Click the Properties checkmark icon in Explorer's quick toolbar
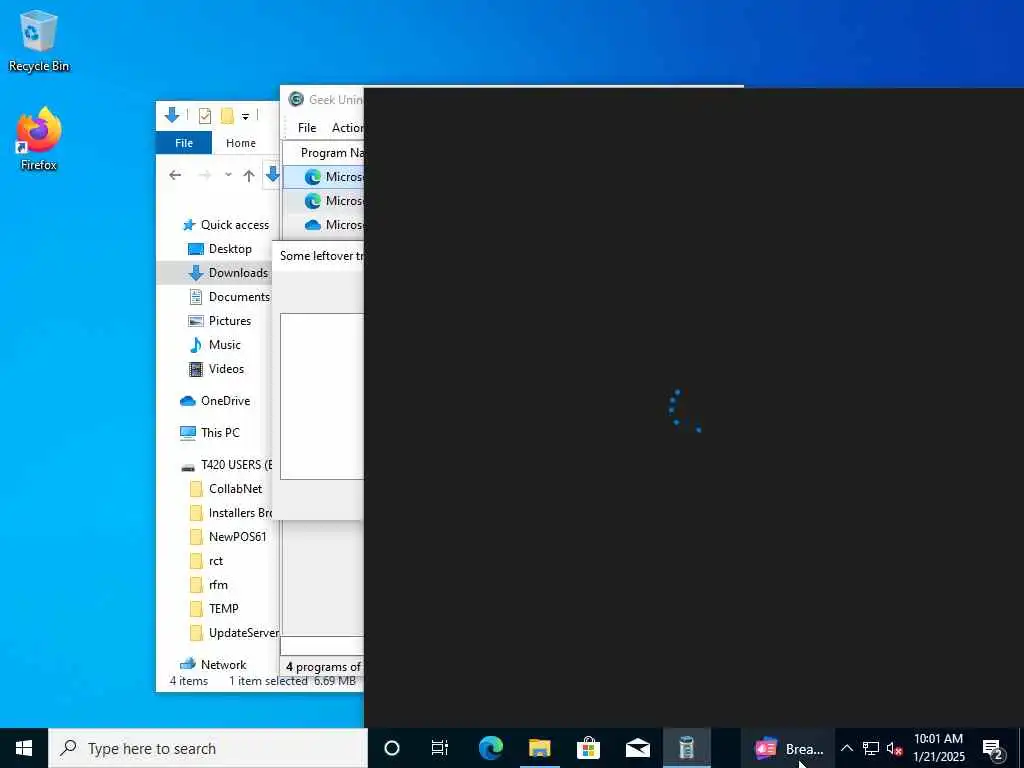The width and height of the screenshot is (1024, 768). coord(205,116)
